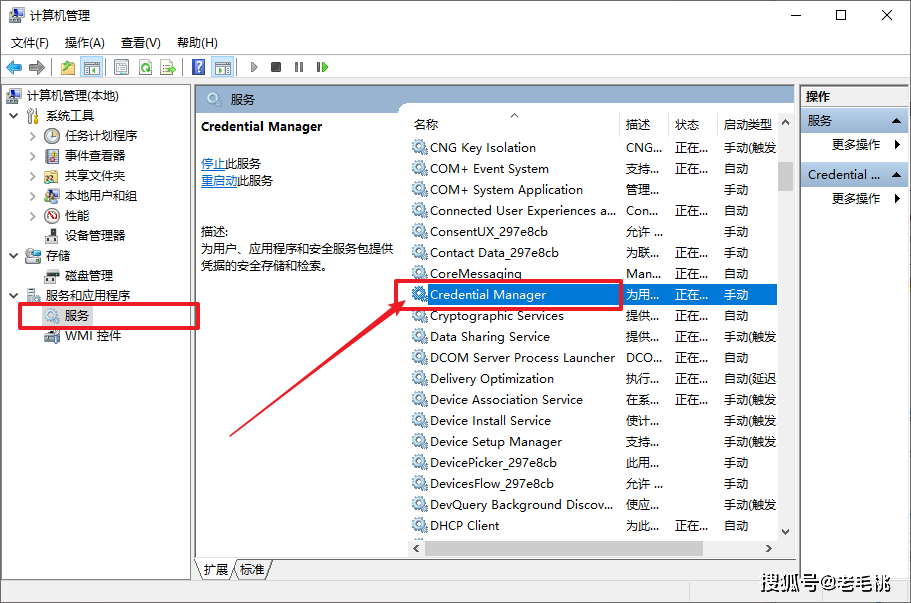
Task: Click the Restart Service toolbar icon
Action: pos(322,67)
